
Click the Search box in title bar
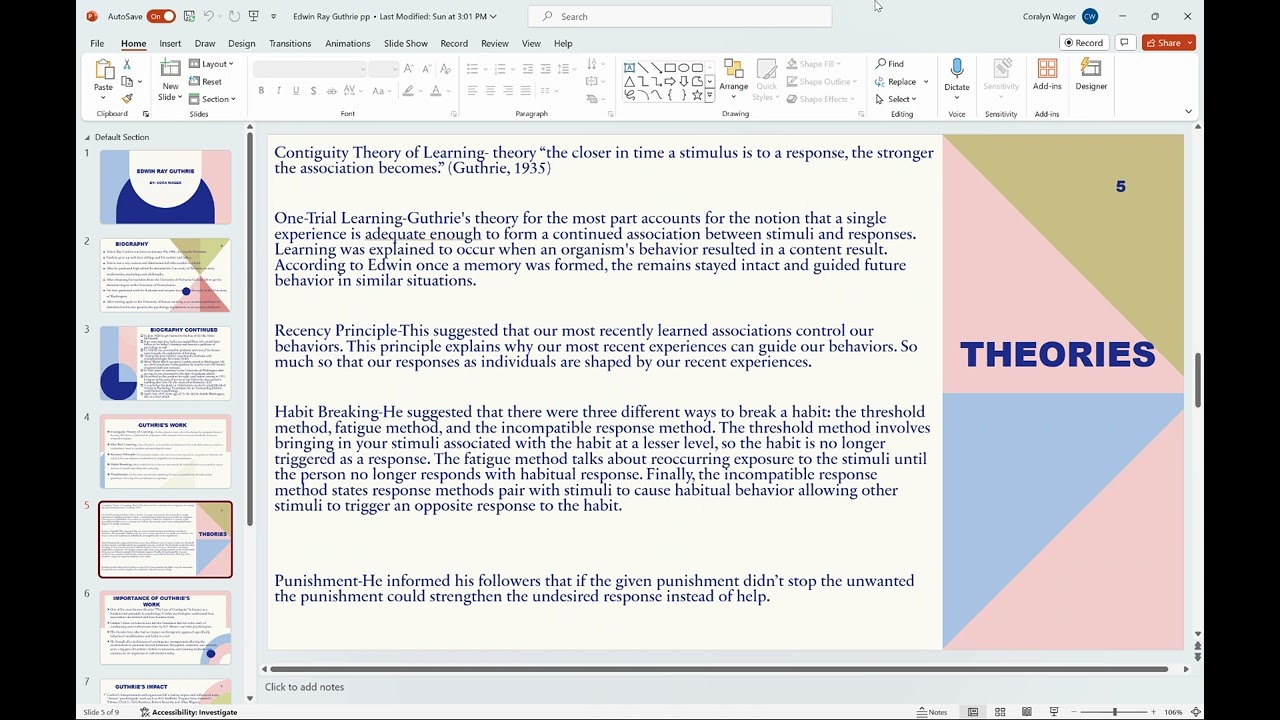point(680,16)
